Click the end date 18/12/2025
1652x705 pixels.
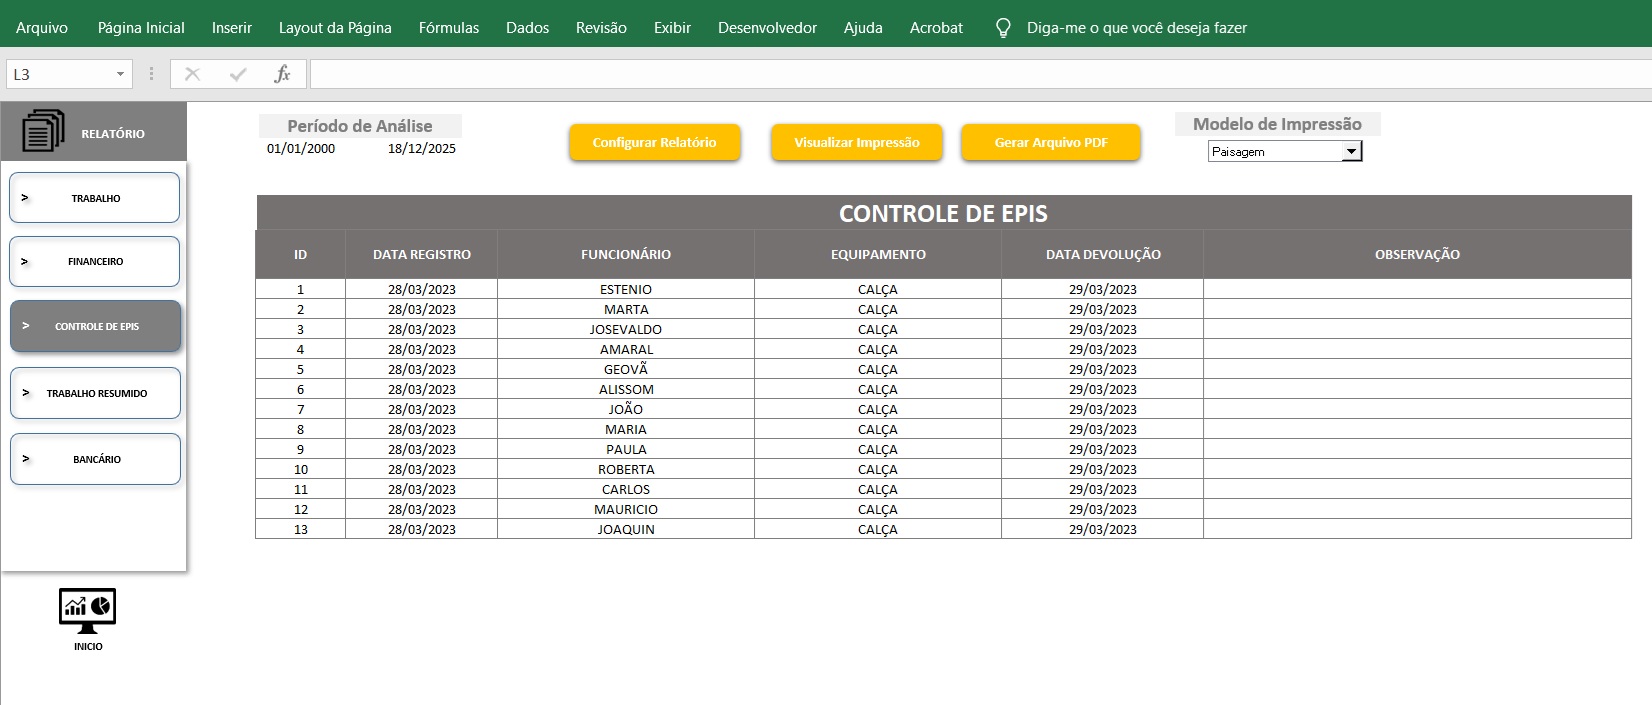pos(422,149)
